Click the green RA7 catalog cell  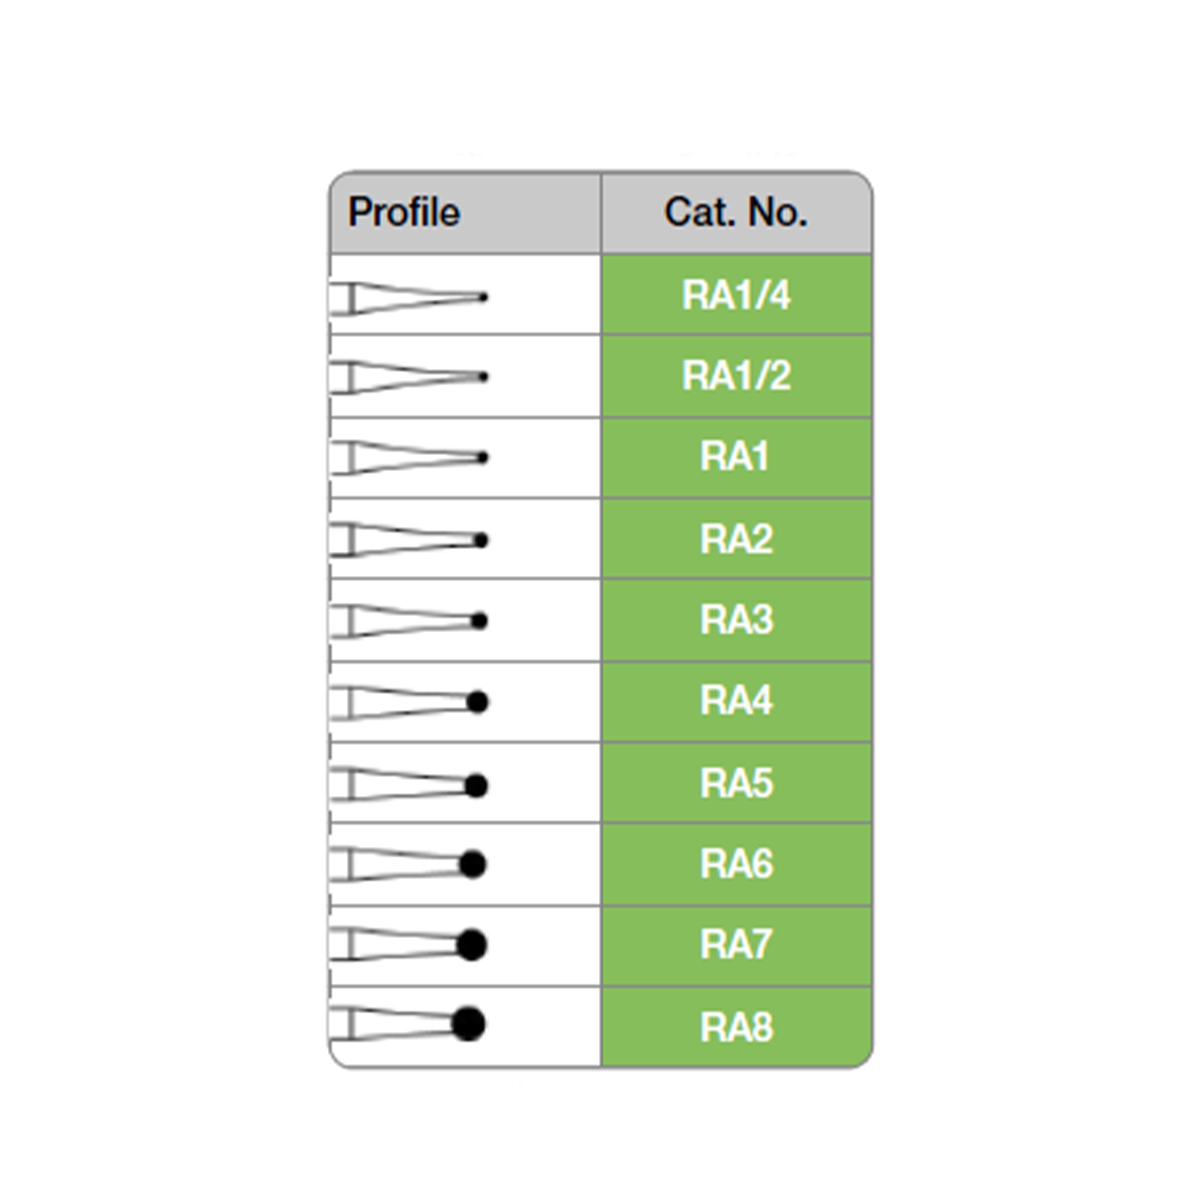(736, 945)
